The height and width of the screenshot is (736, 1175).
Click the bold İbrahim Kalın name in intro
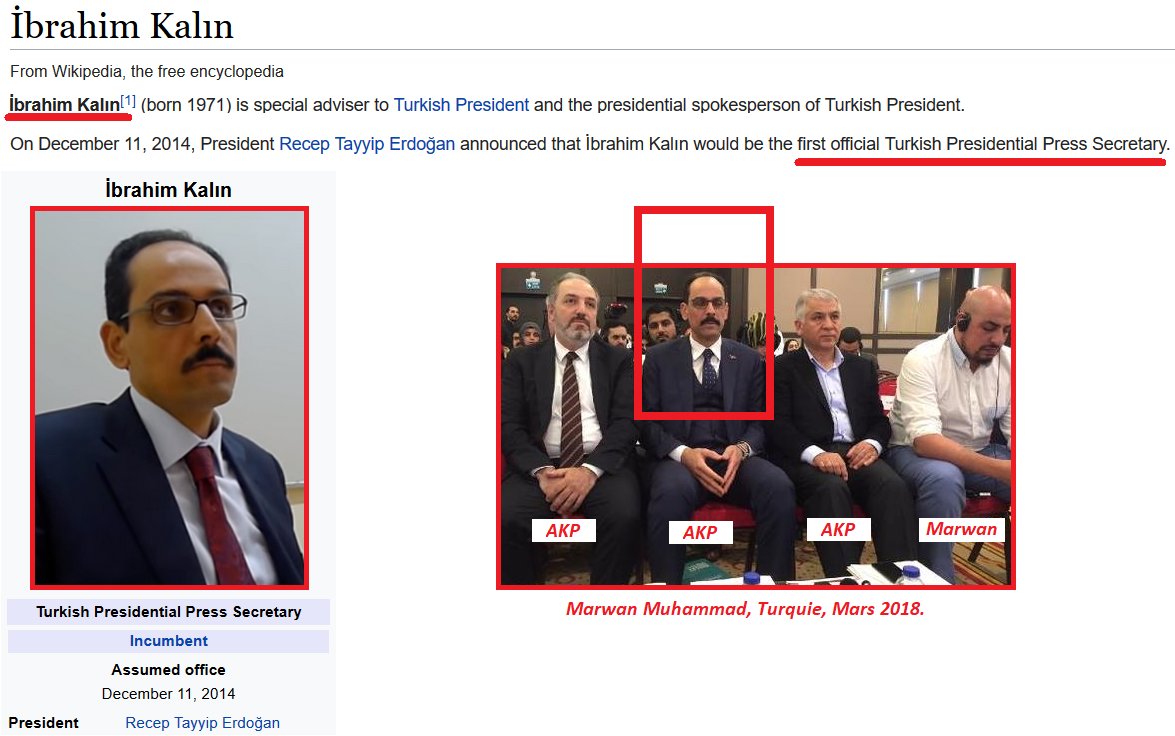pos(64,105)
